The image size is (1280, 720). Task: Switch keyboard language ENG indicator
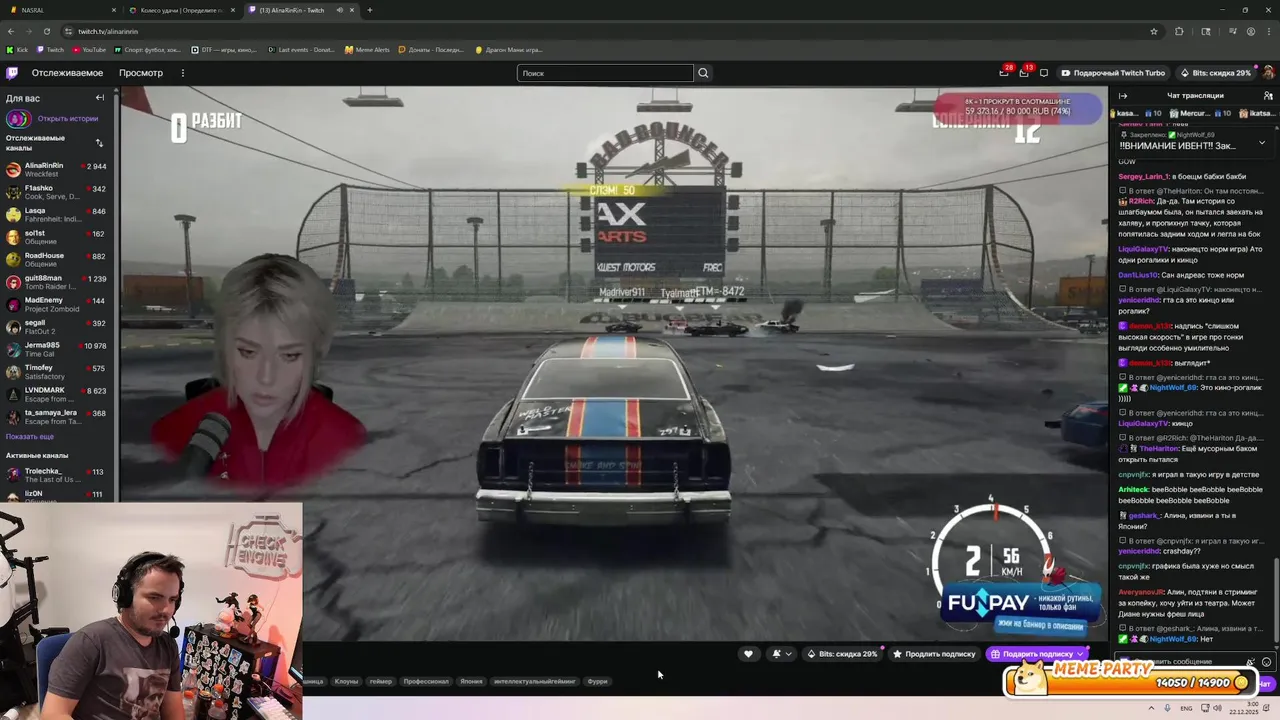[x=1186, y=708]
